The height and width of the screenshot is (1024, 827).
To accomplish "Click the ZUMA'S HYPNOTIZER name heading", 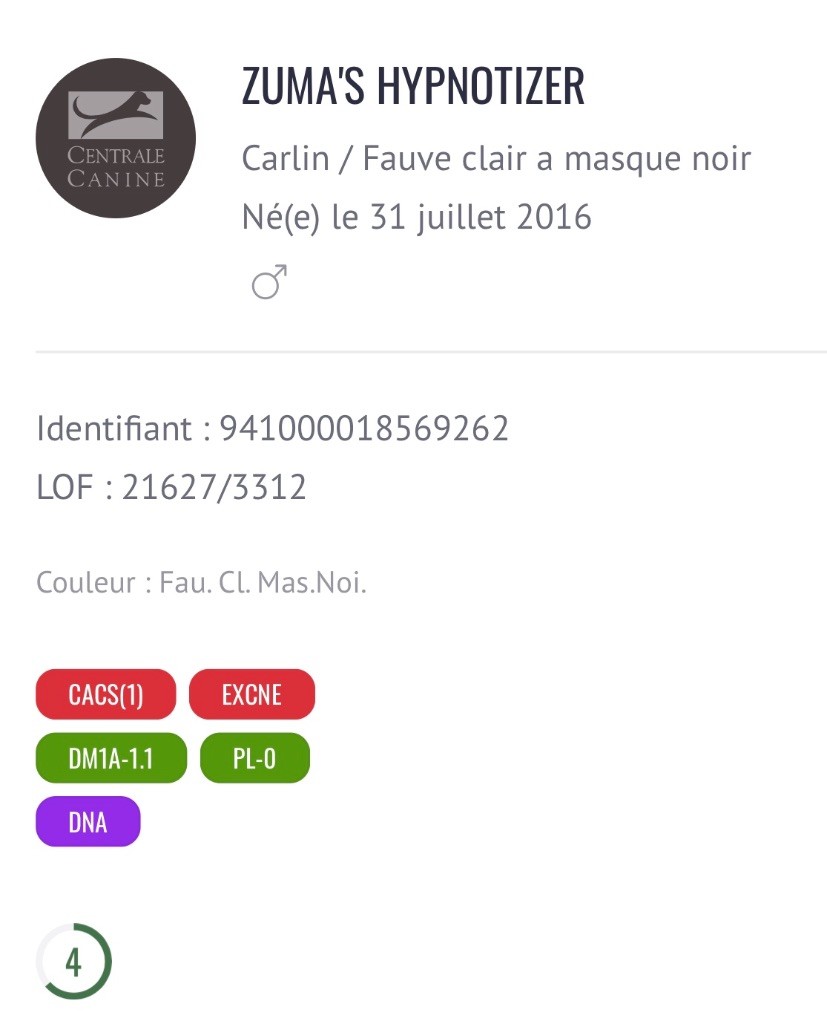I will (x=413, y=86).
